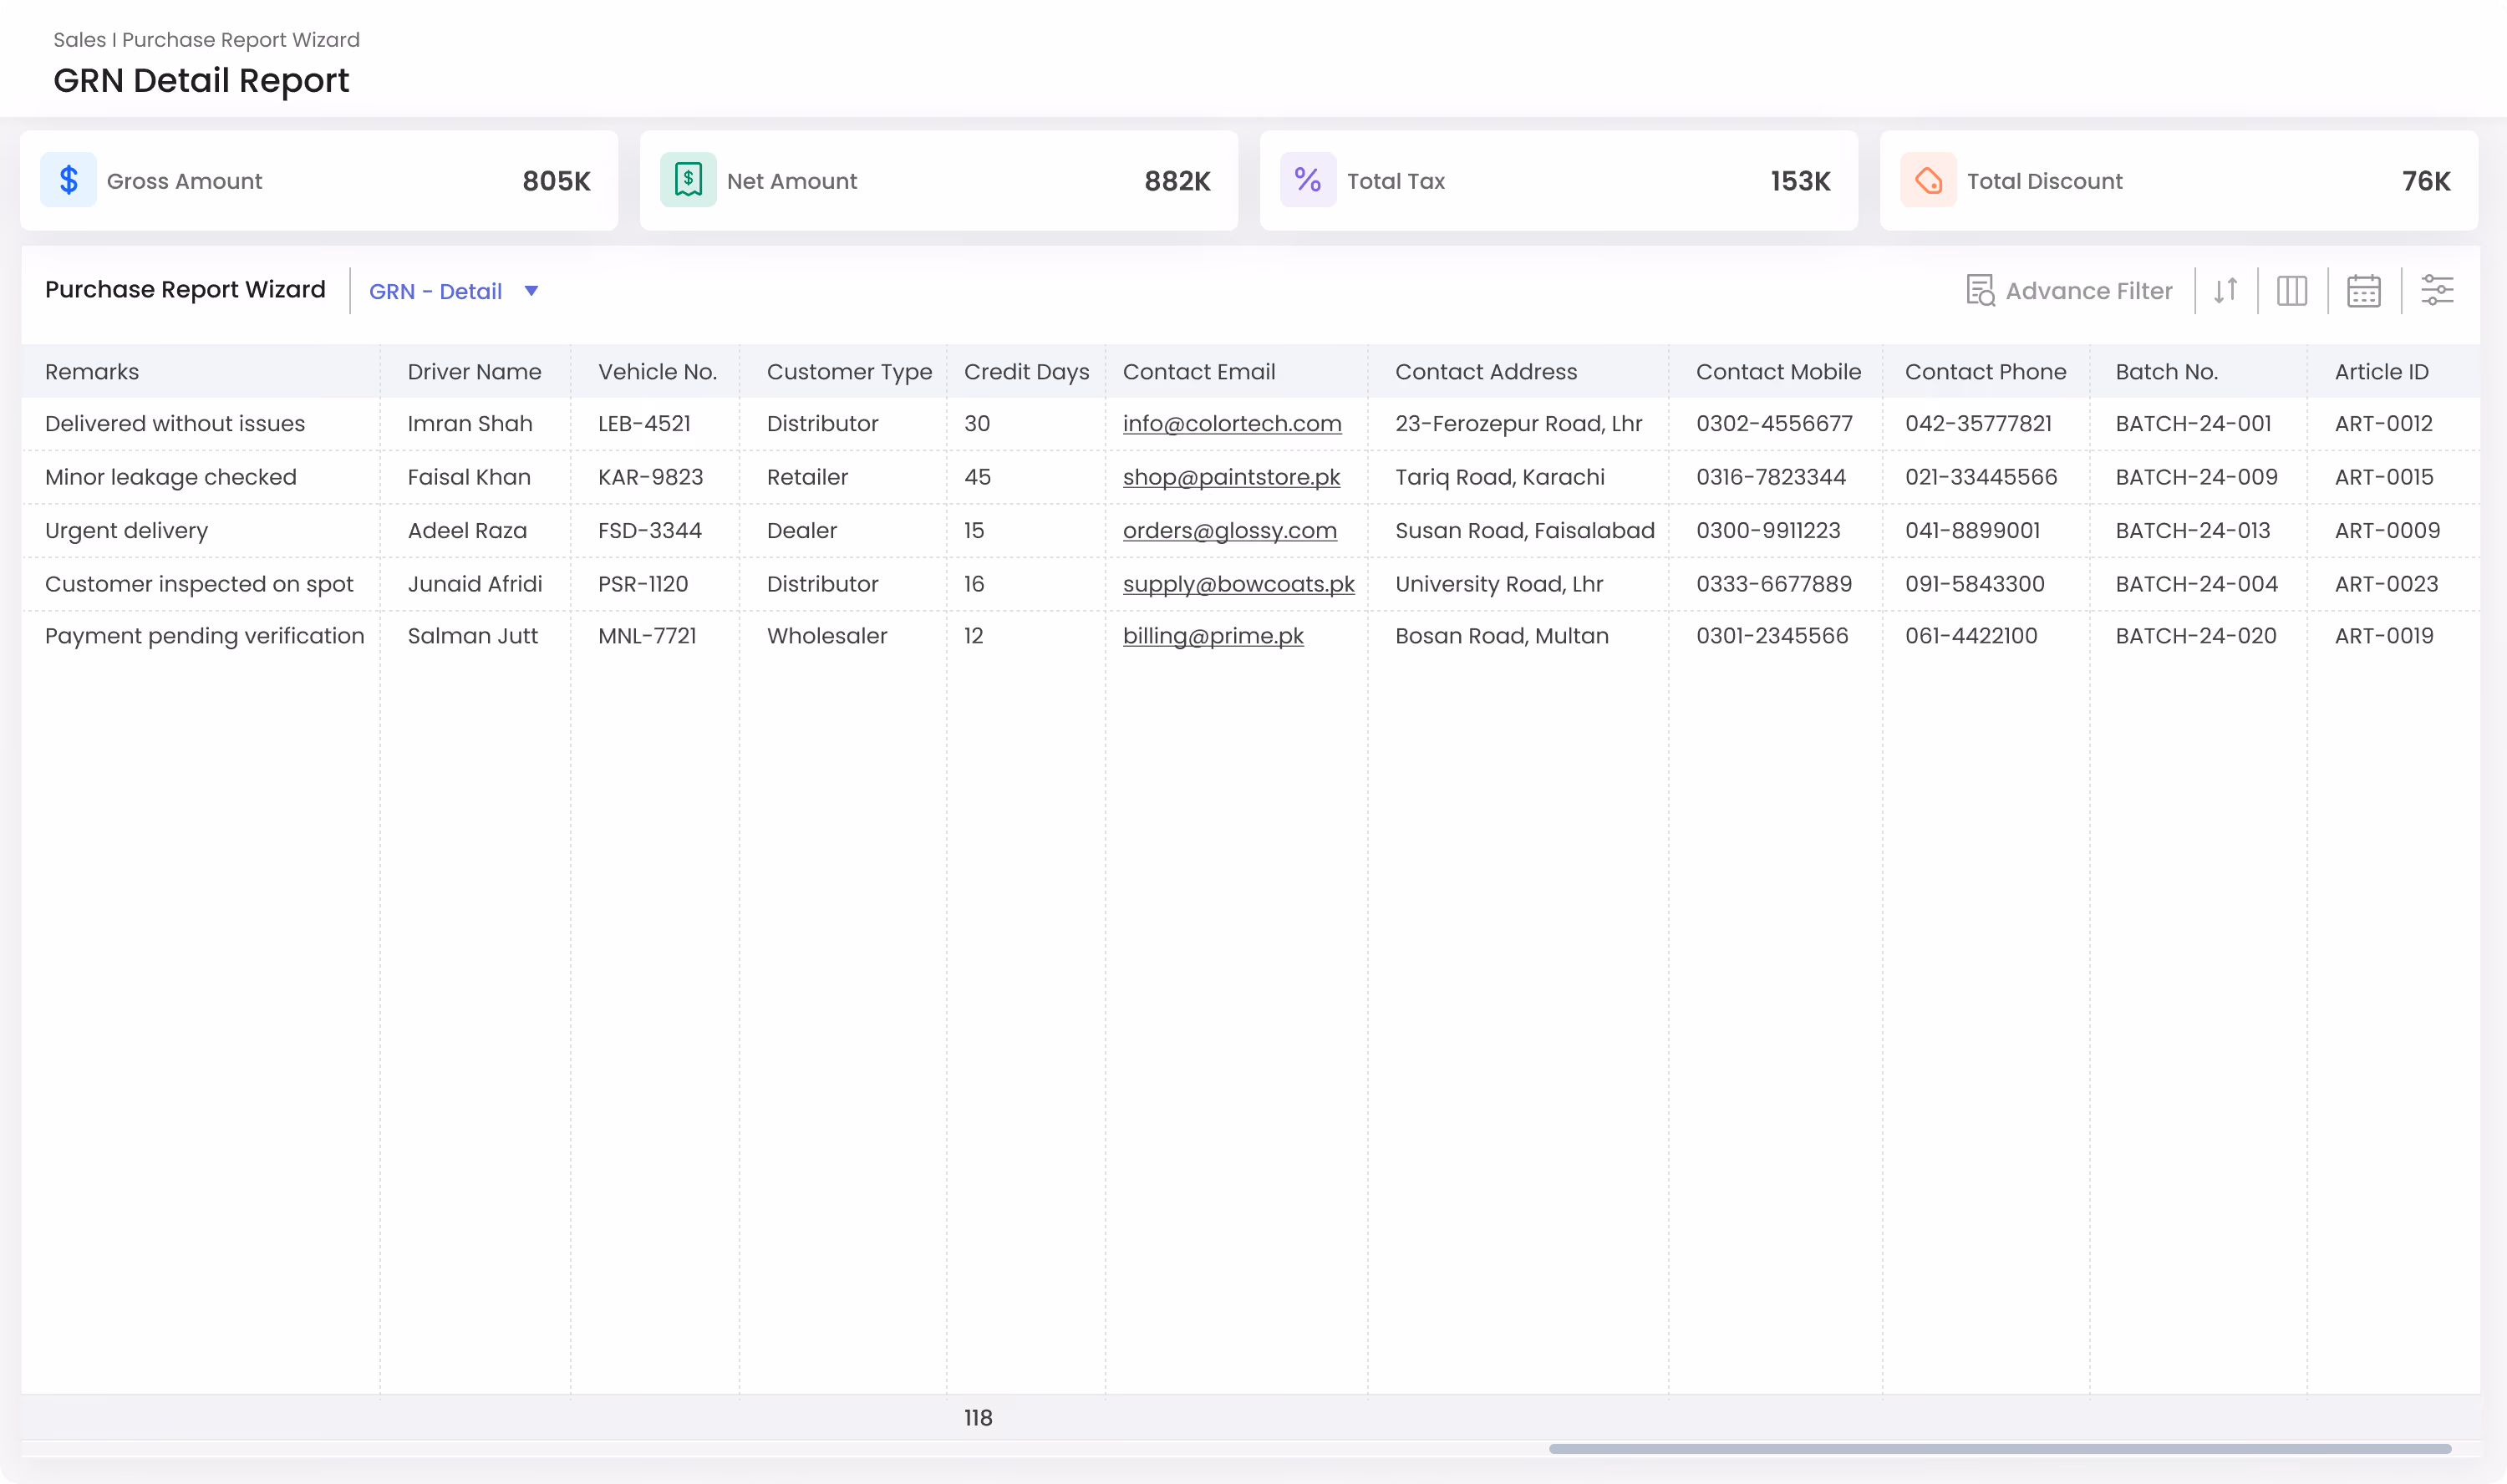Screen dimensions: 2507x1484
Task: Open the shop@paintstore.pk email link
Action: pyautogui.click(x=1231, y=477)
